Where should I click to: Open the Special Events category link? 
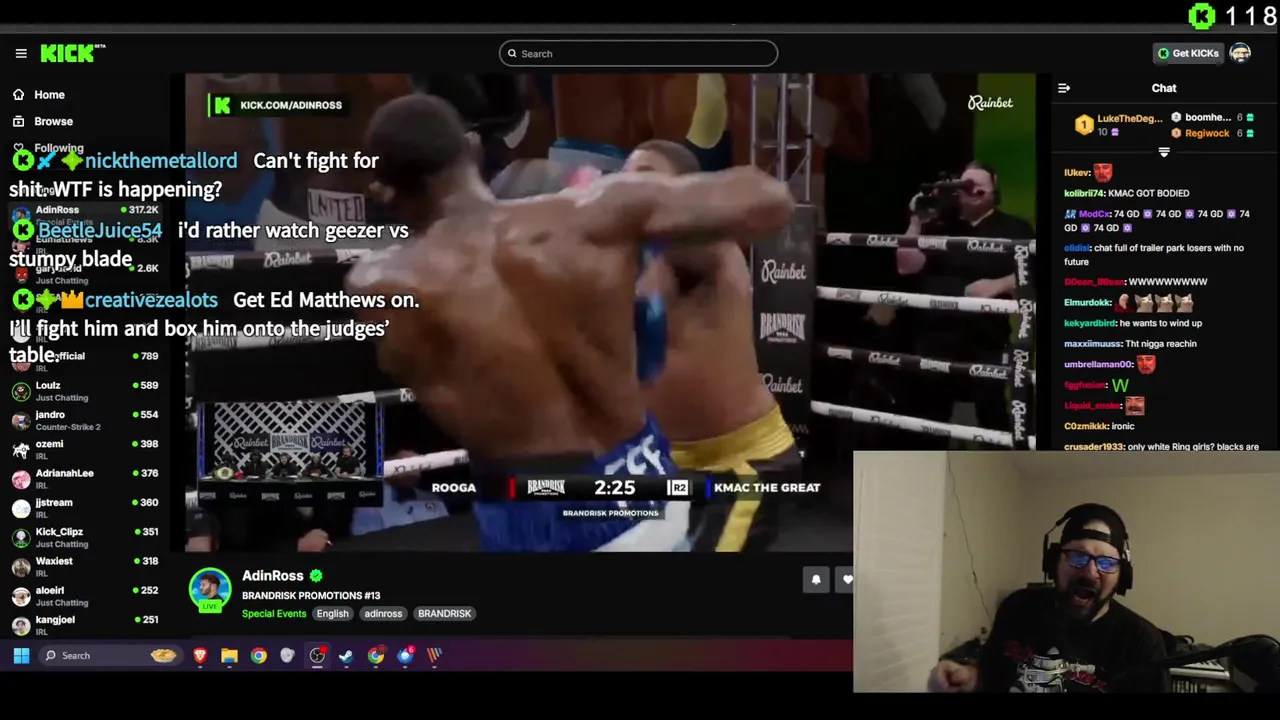274,614
